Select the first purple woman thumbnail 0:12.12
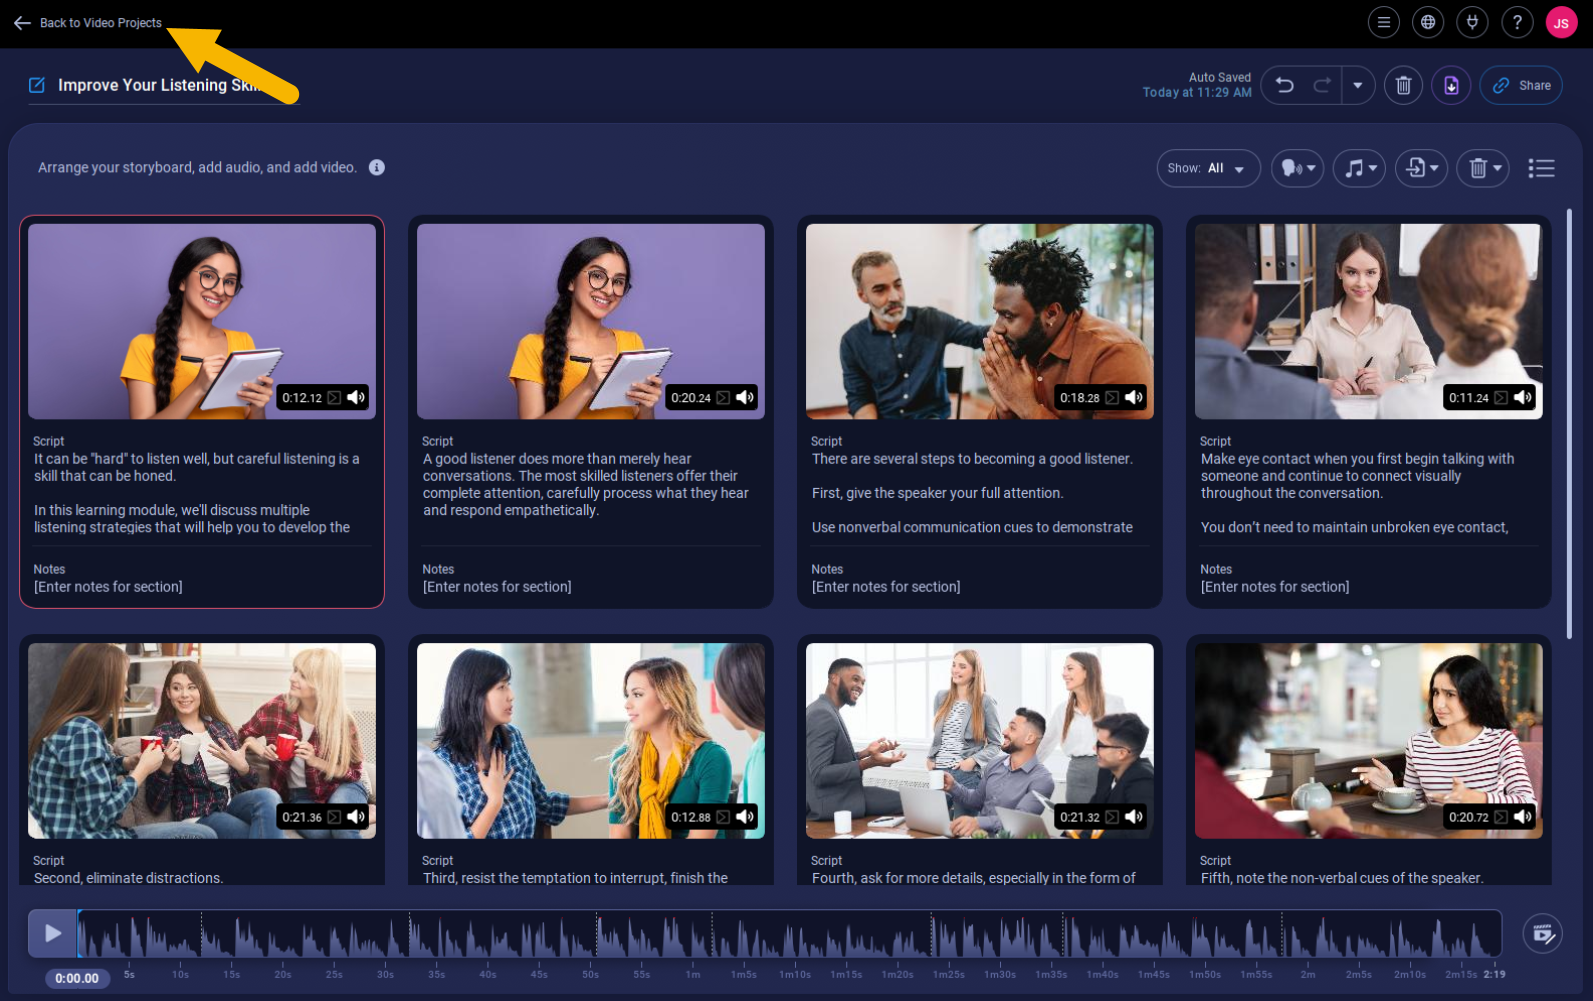Image resolution: width=1593 pixels, height=1001 pixels. [x=202, y=321]
